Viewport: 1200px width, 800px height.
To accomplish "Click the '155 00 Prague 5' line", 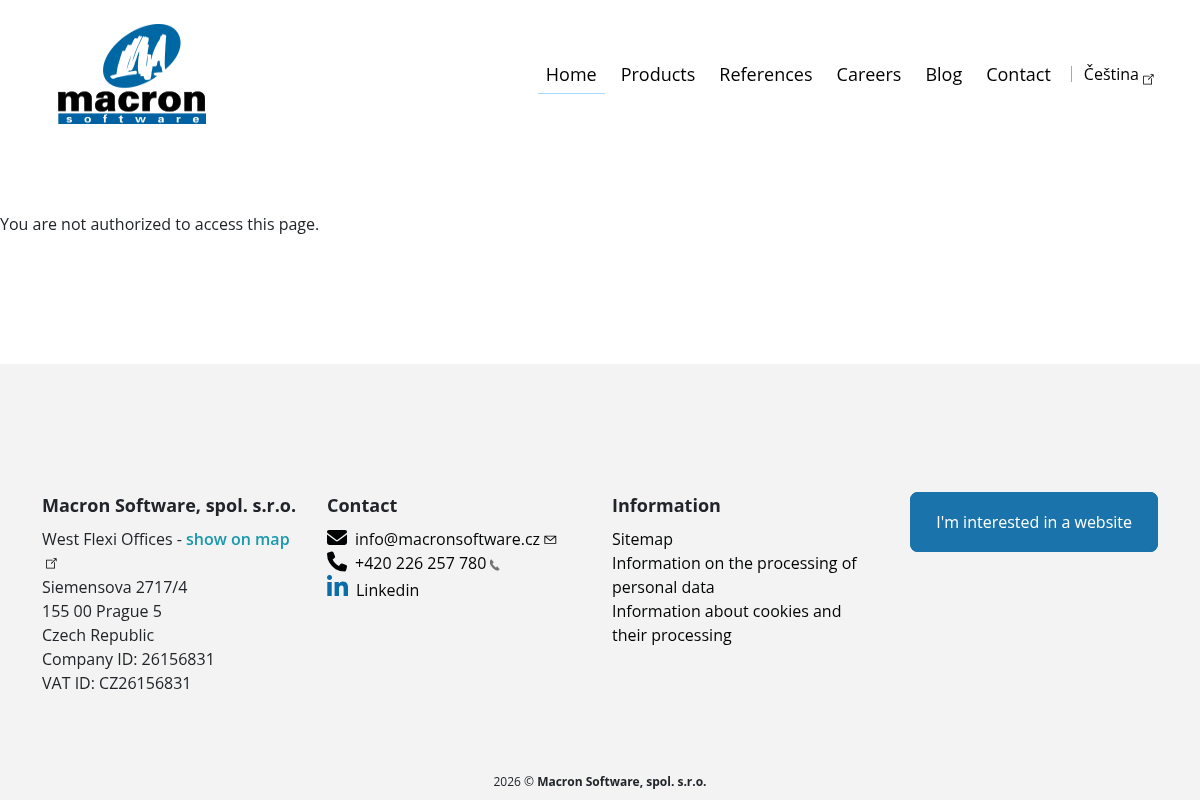I will tap(102, 611).
